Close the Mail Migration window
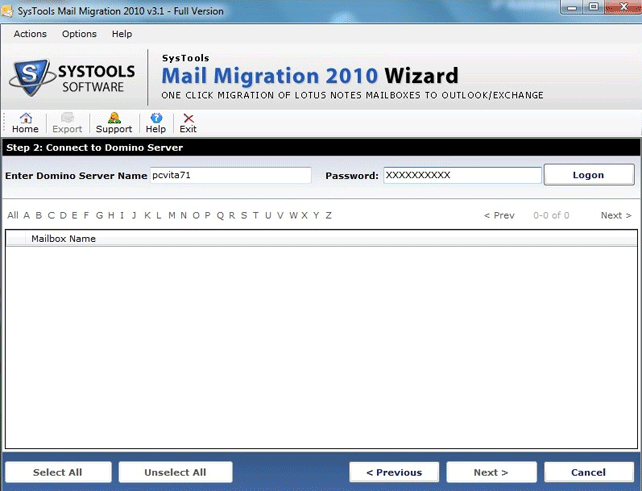Viewport: 642px width, 491px height. coord(623,7)
